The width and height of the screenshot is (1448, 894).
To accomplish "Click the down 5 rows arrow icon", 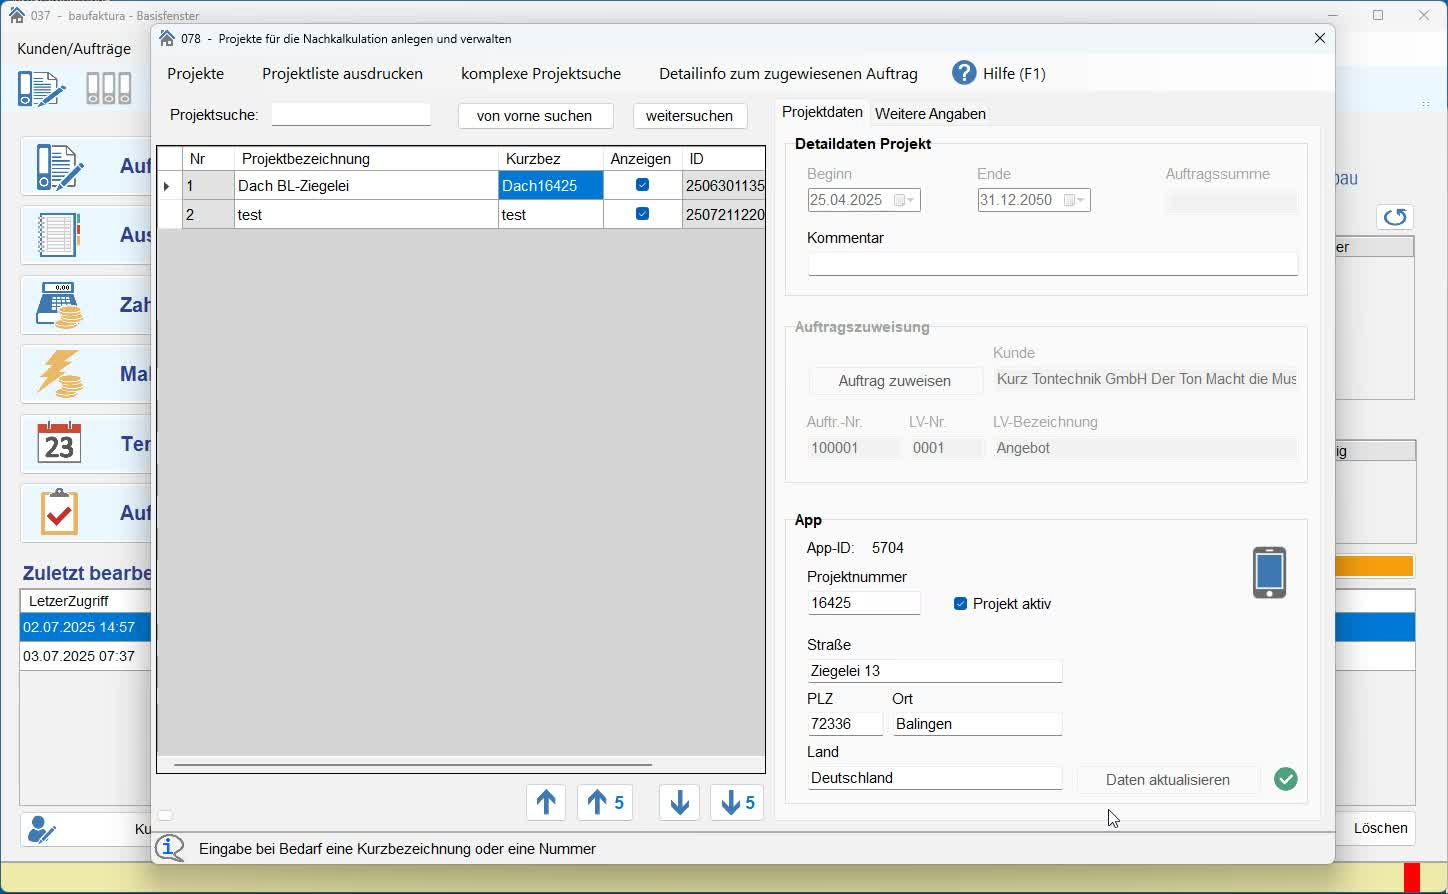I will coord(738,803).
